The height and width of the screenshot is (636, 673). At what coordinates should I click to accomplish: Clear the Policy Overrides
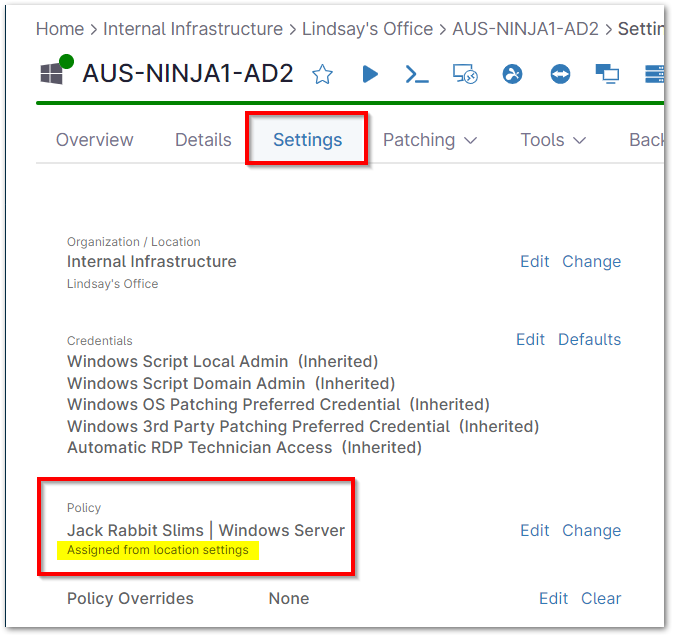coord(601,598)
